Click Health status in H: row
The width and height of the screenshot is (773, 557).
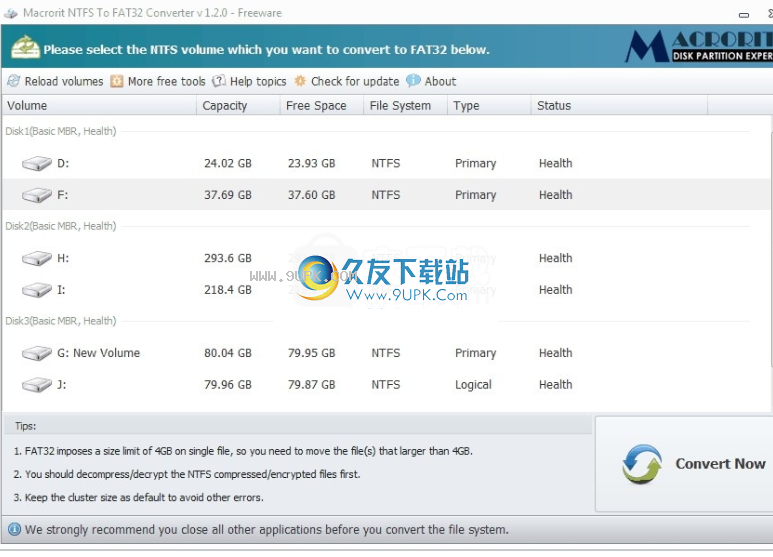[x=556, y=258]
